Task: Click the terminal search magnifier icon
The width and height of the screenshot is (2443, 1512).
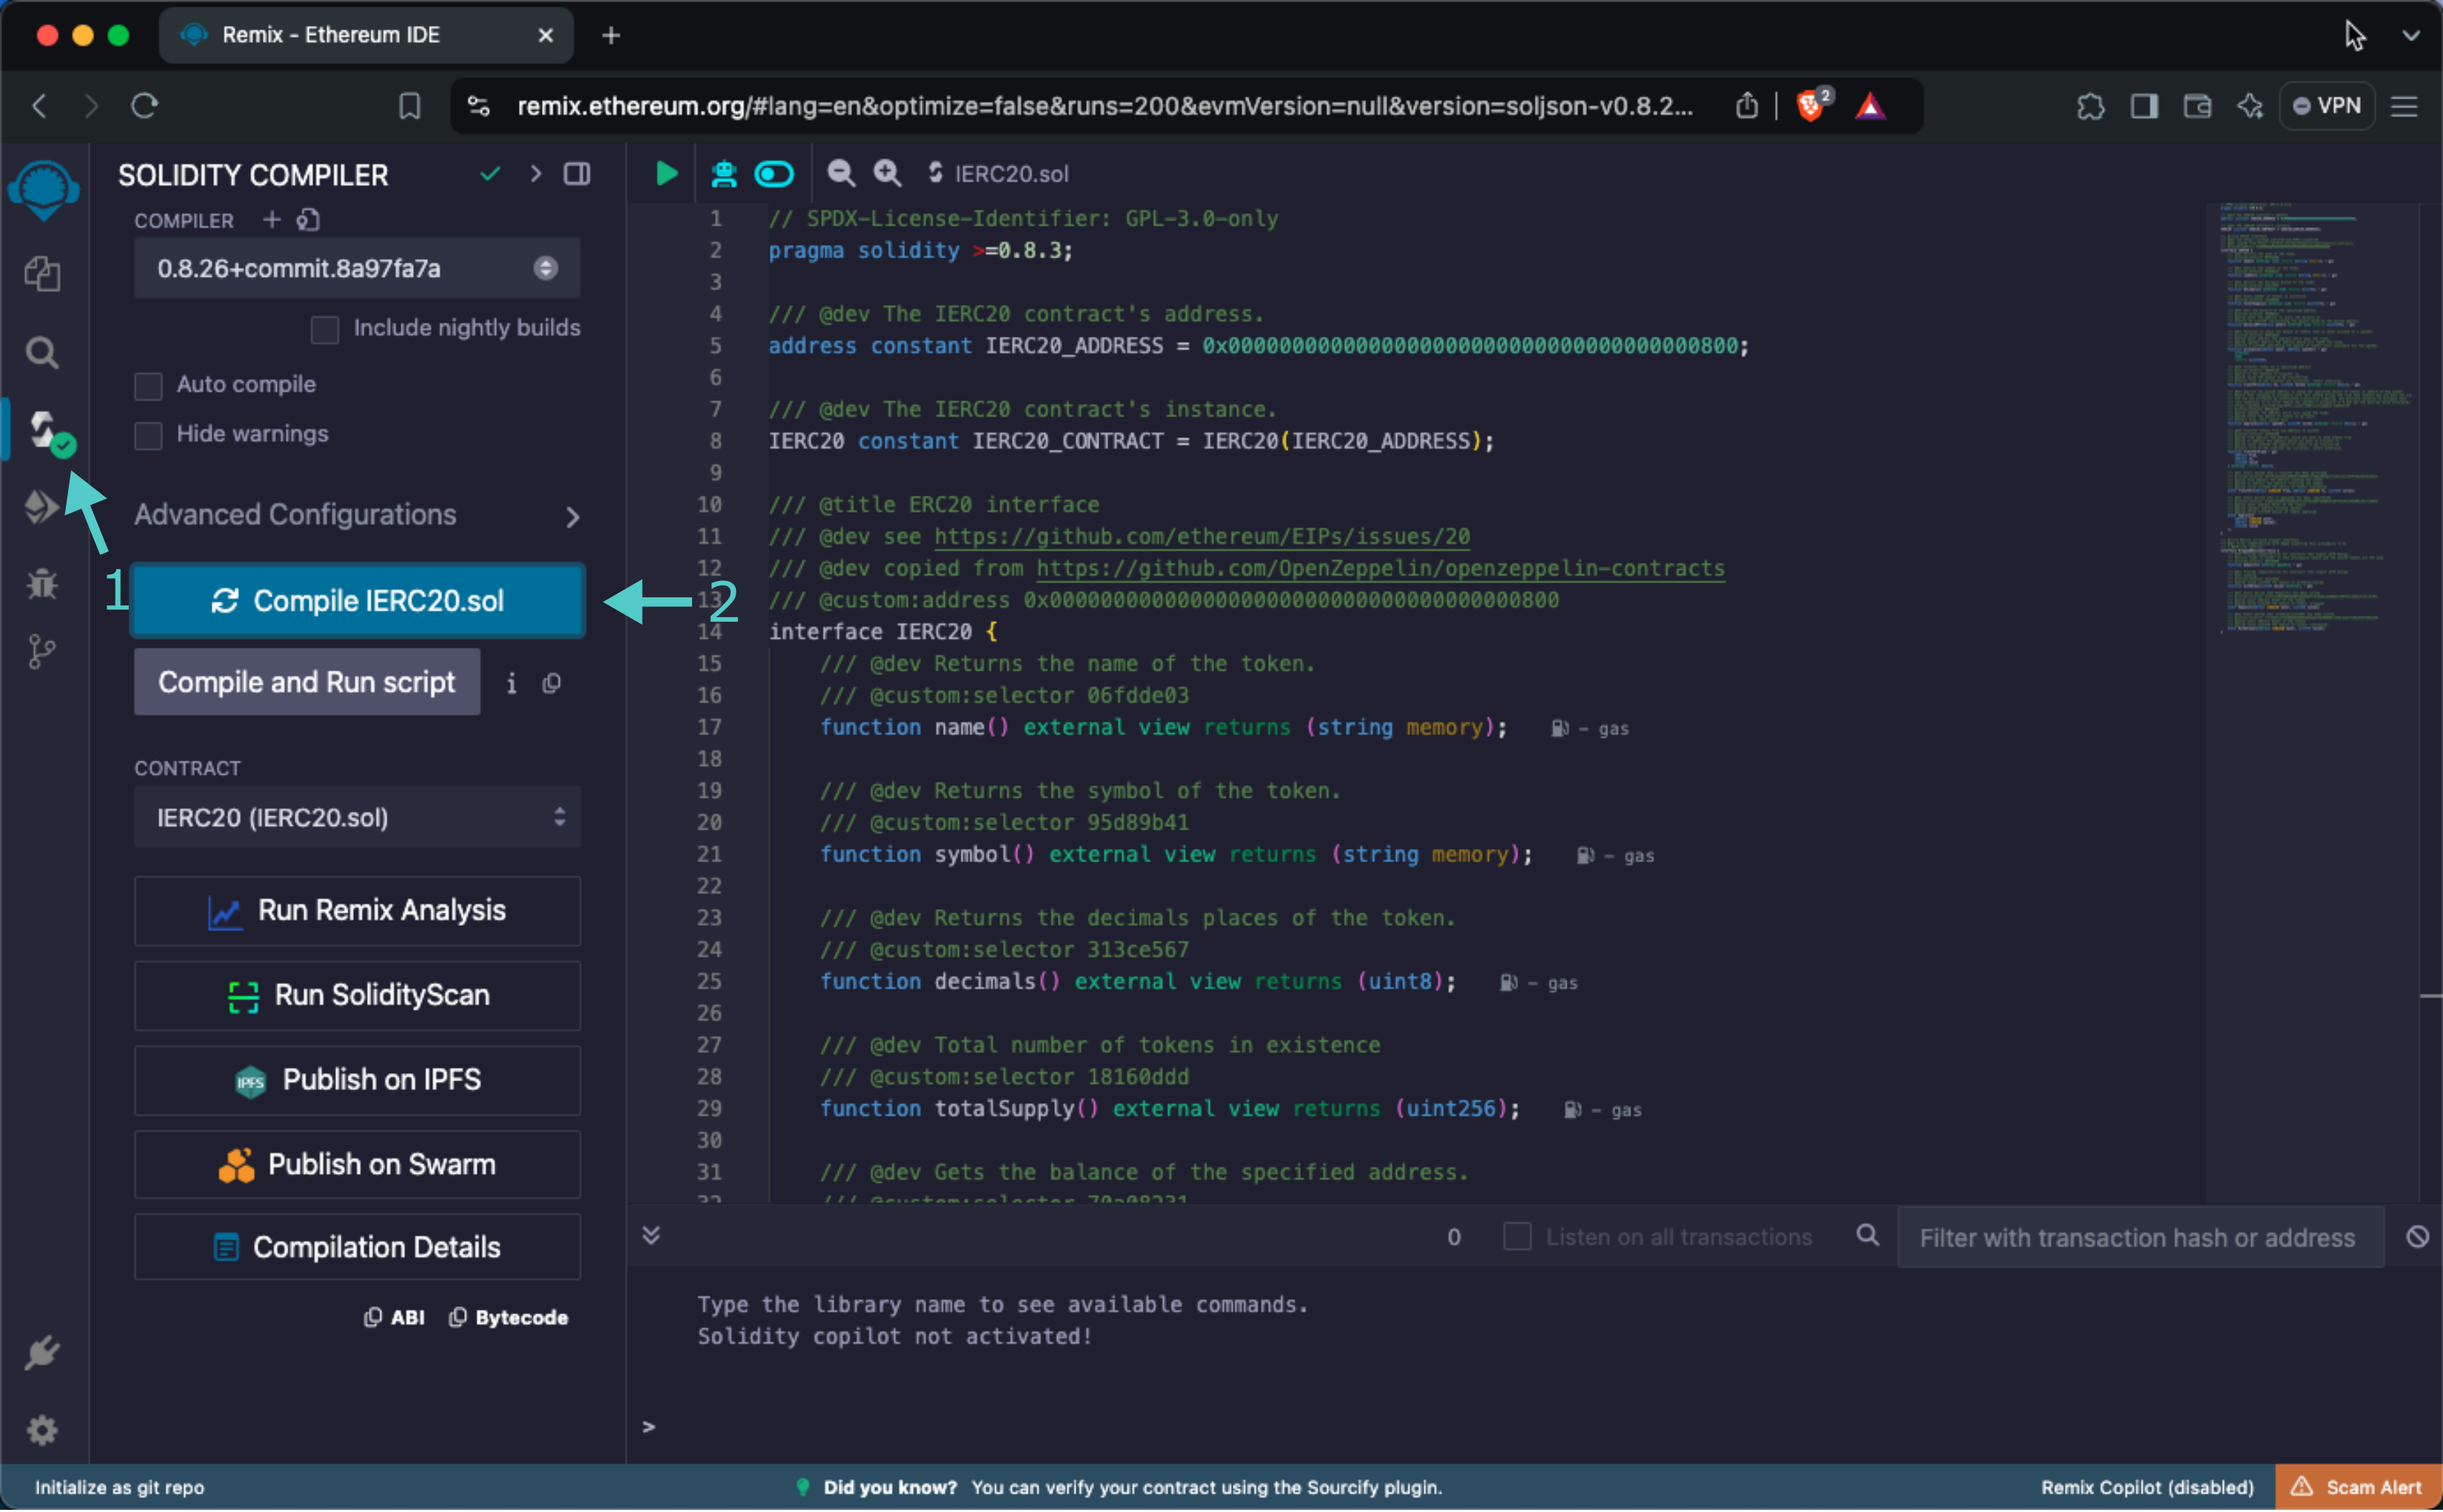Action: click(1867, 1236)
